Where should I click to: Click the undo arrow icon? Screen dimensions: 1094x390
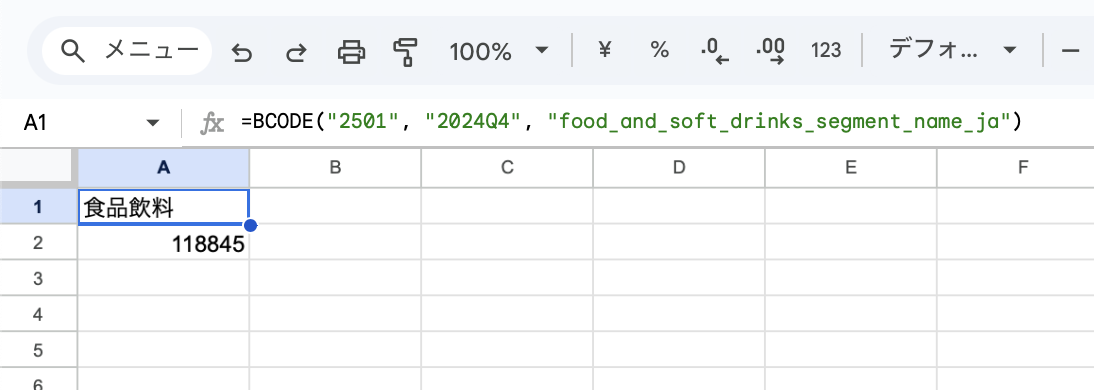click(241, 52)
